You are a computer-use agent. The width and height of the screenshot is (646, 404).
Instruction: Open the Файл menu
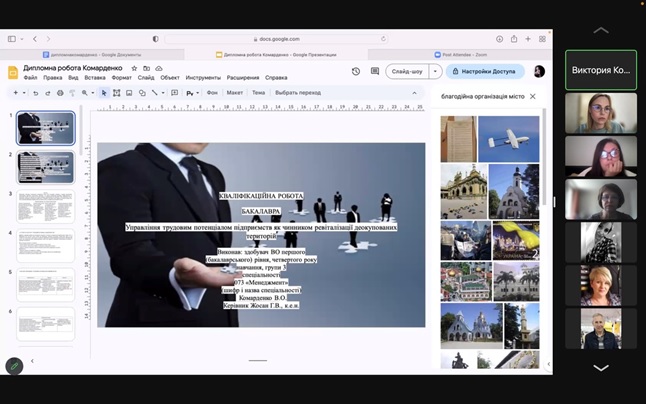tap(30, 78)
